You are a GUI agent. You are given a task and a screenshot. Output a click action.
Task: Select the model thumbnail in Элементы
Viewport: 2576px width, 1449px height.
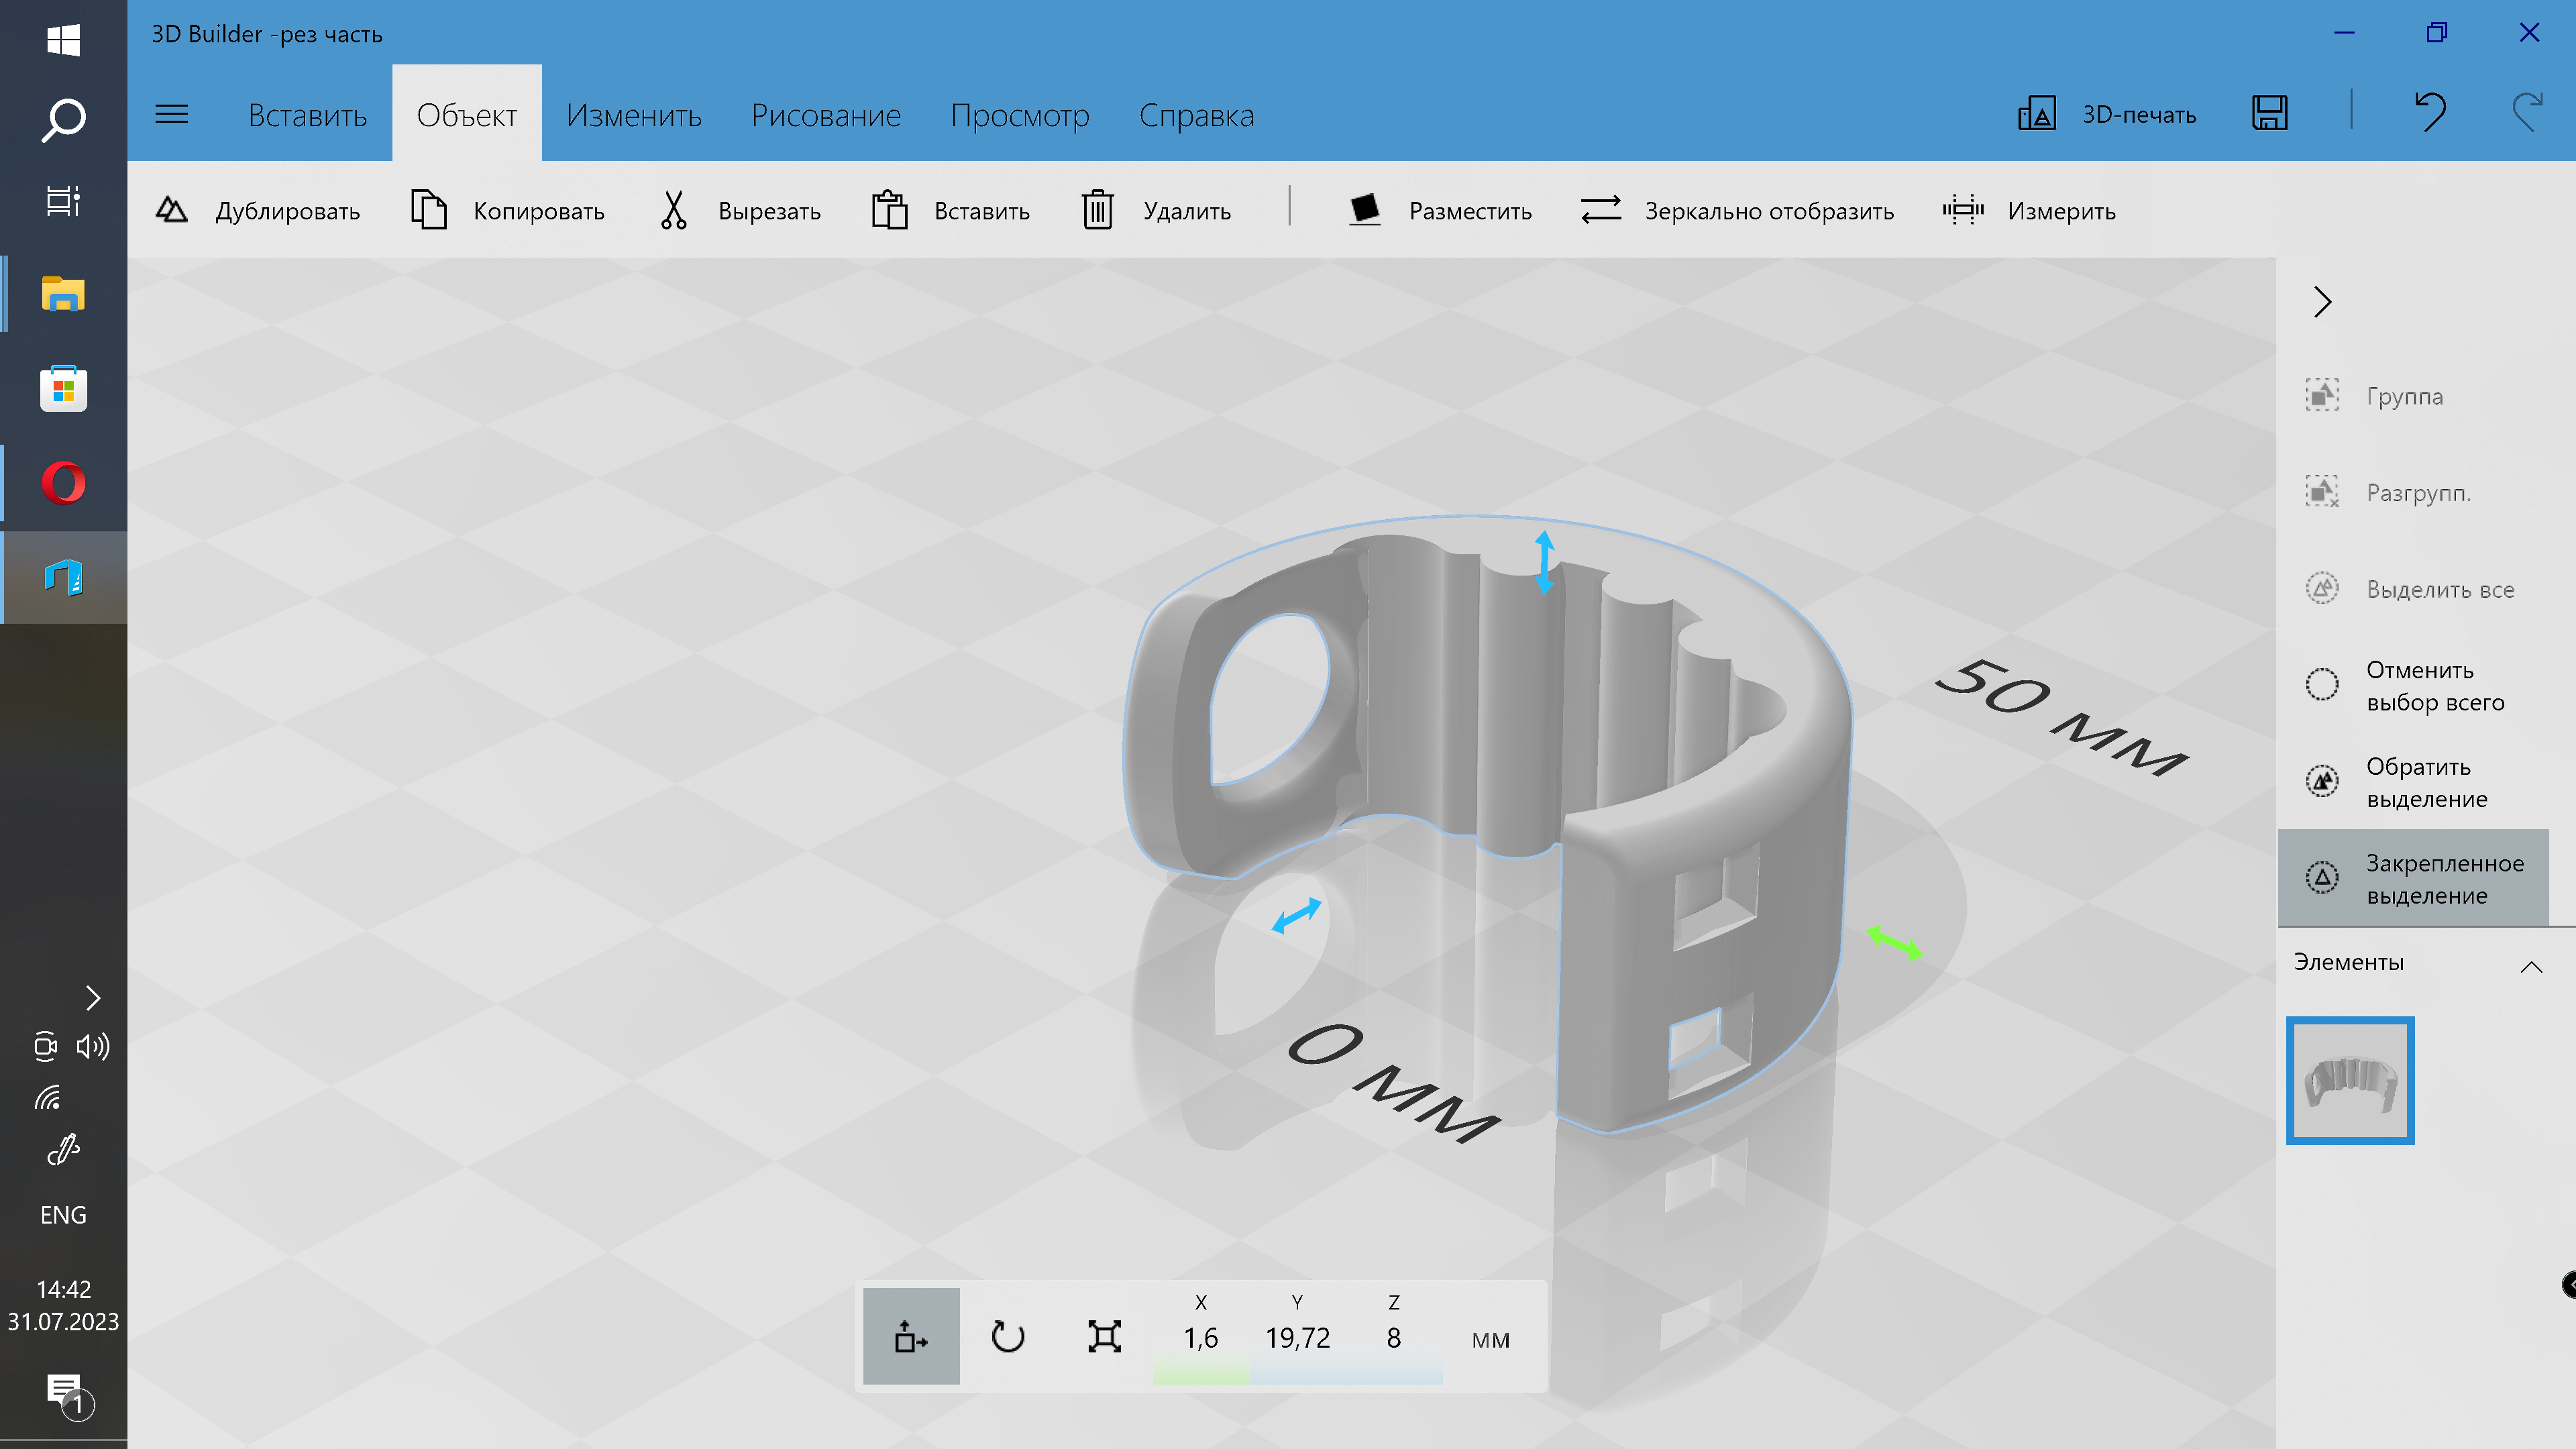(2349, 1080)
